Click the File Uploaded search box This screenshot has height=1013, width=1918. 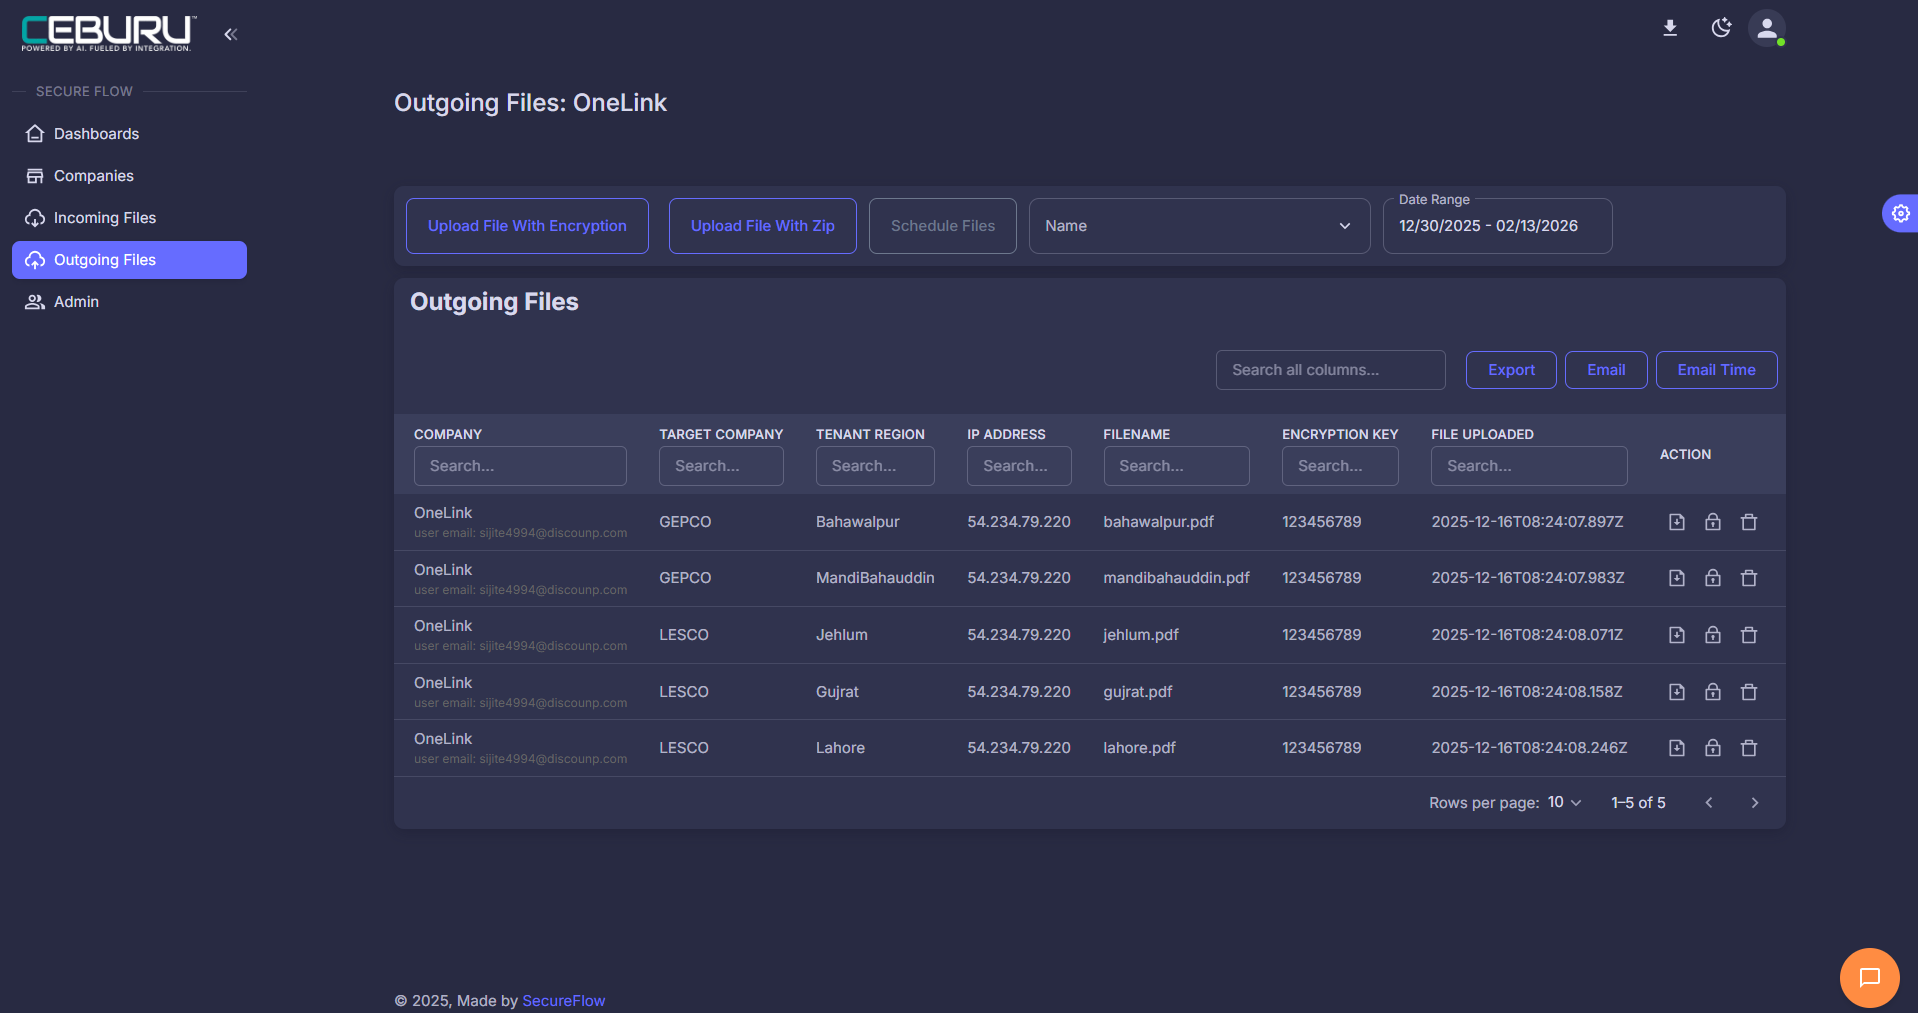click(x=1529, y=466)
